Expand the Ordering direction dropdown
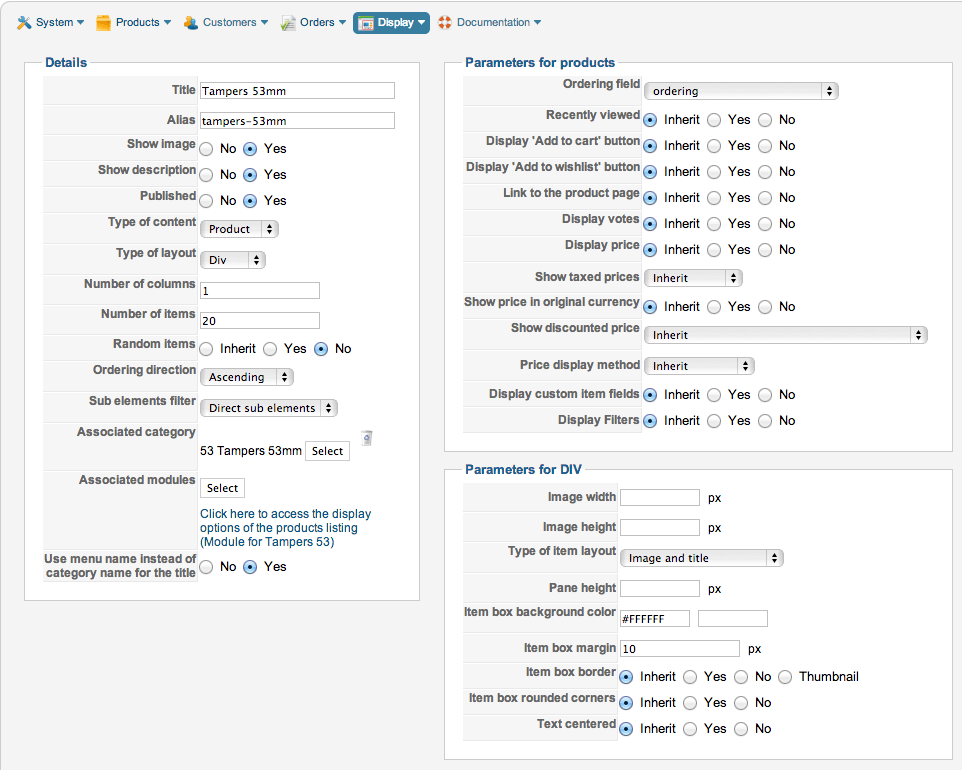Viewport: 962px width, 770px height. pos(246,377)
